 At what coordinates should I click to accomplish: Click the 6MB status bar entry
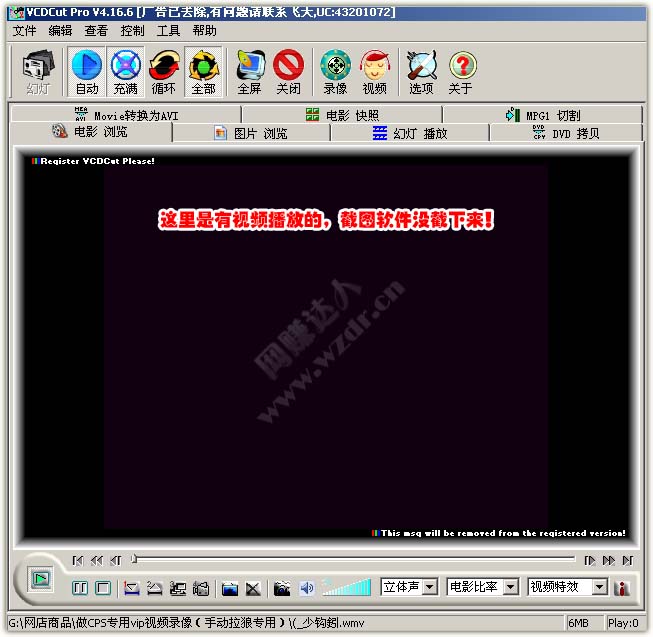[579, 623]
